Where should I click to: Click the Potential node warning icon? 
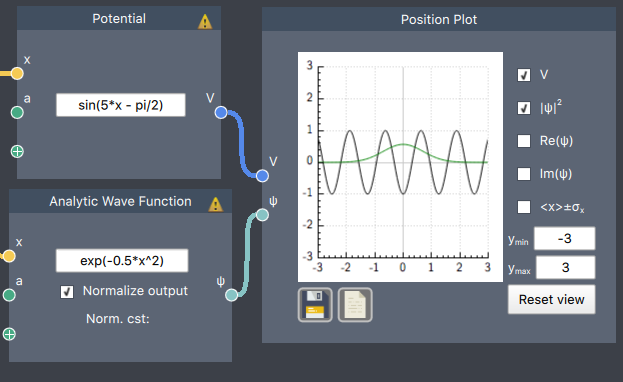[205, 22]
